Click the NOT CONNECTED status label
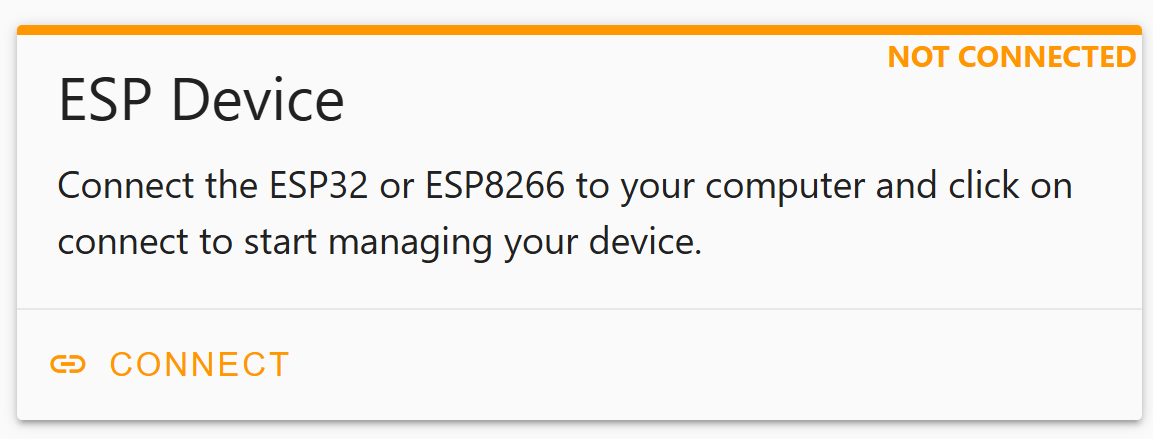Image resolution: width=1153 pixels, height=439 pixels. pyautogui.click(x=1012, y=57)
